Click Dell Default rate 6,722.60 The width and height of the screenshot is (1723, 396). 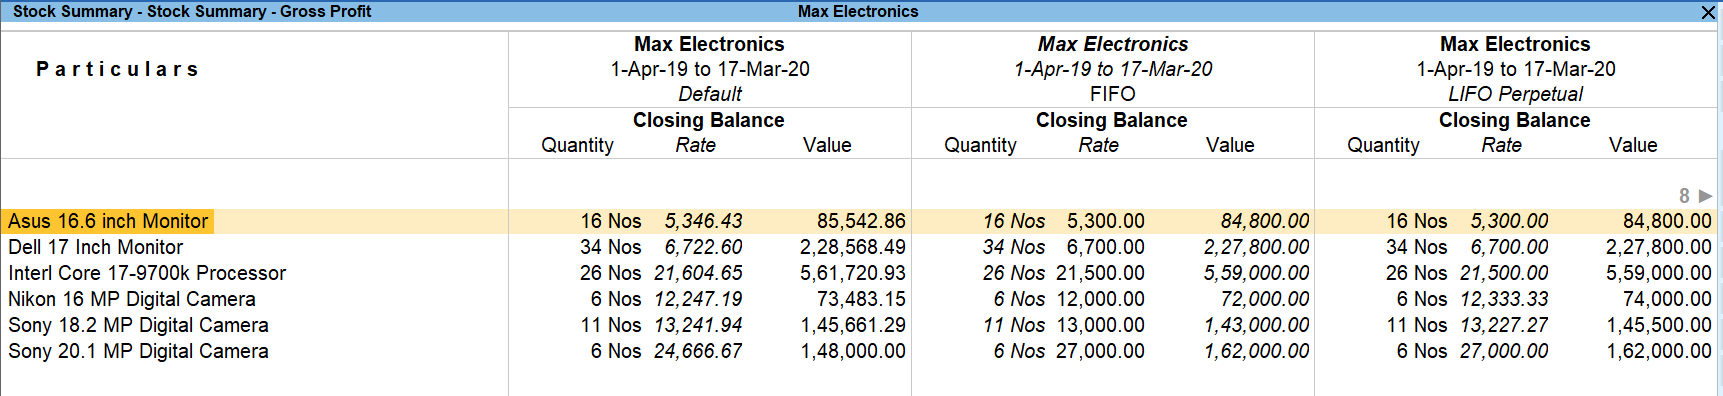coord(704,247)
